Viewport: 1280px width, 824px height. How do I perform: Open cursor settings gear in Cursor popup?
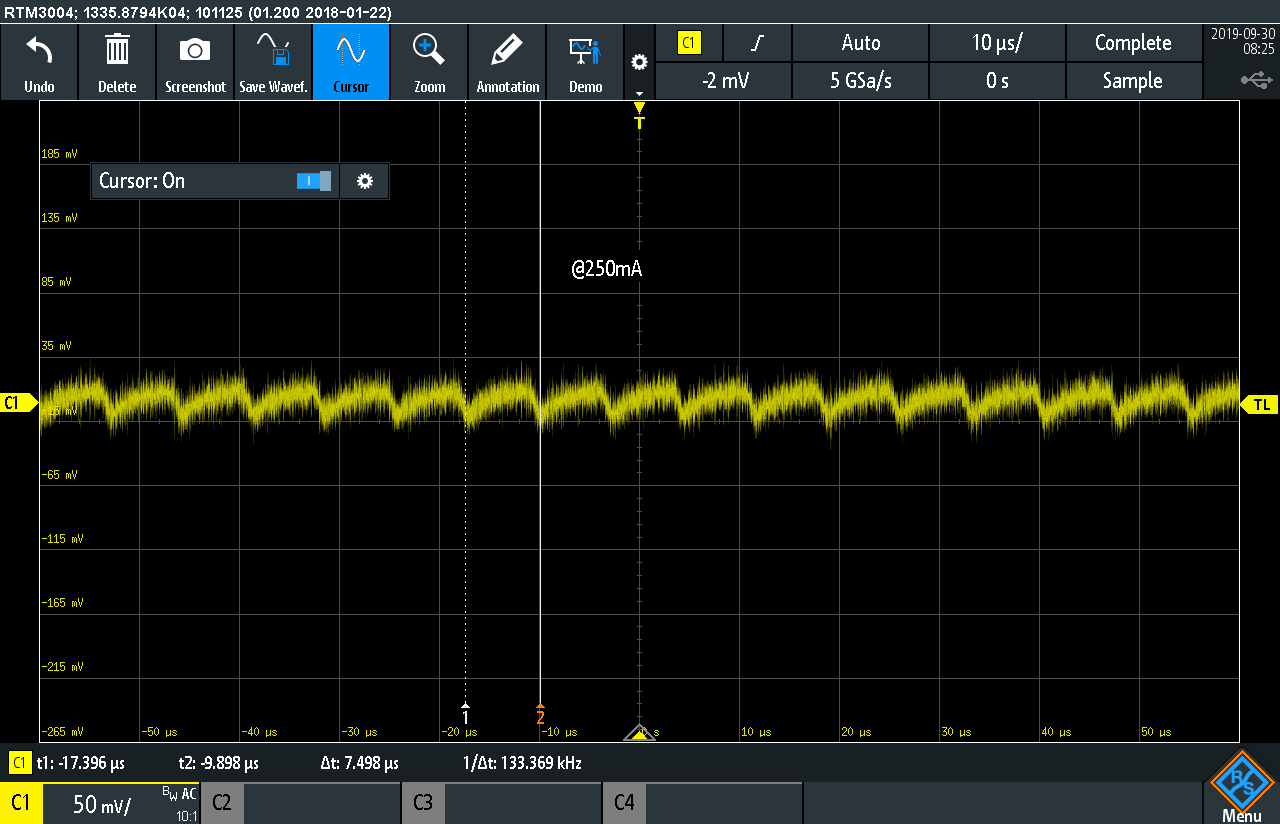point(365,181)
